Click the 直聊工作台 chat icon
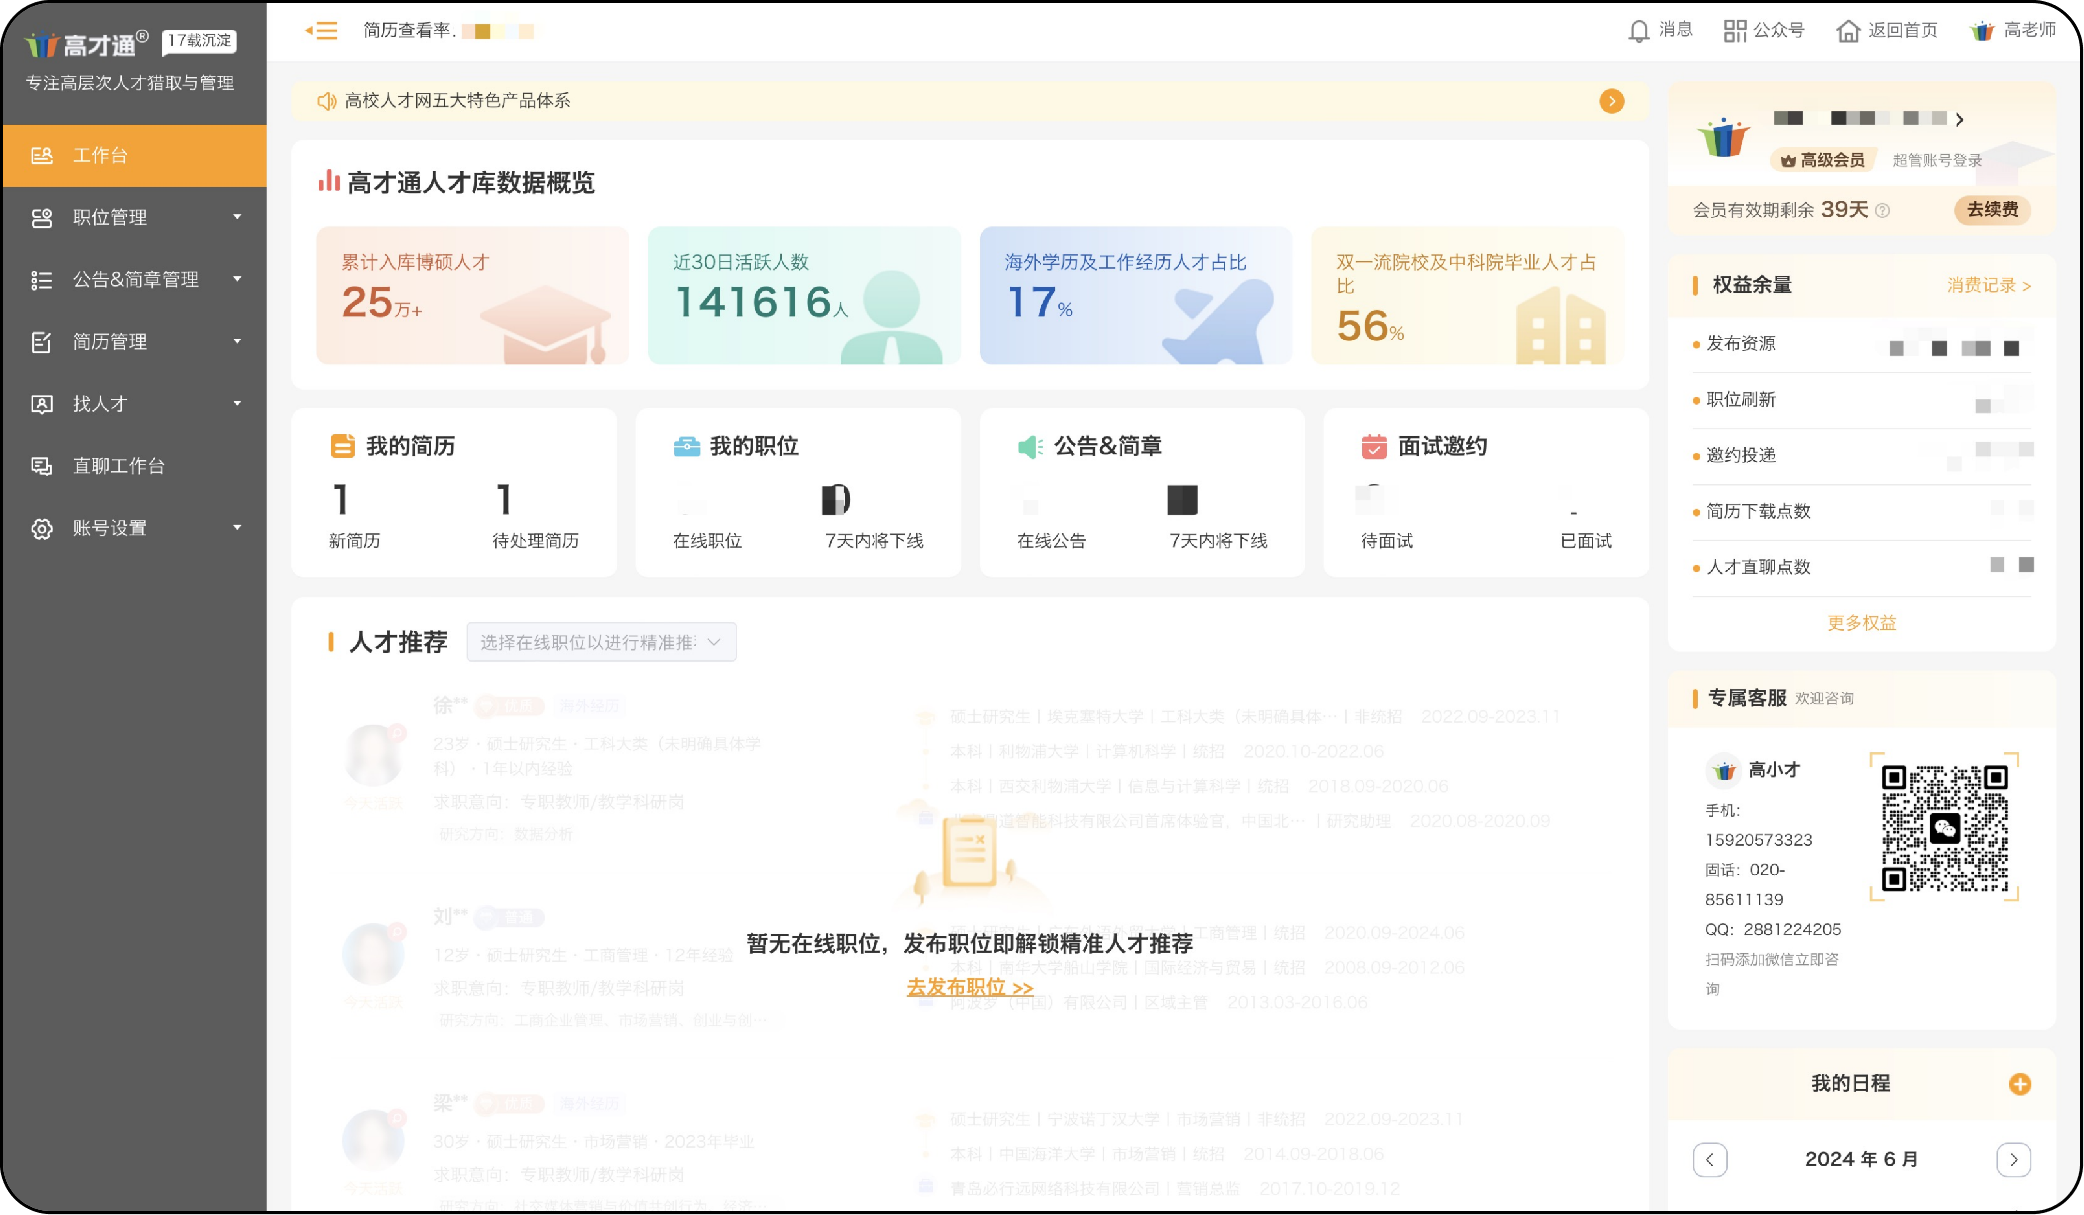2084x1215 pixels. (x=42, y=466)
